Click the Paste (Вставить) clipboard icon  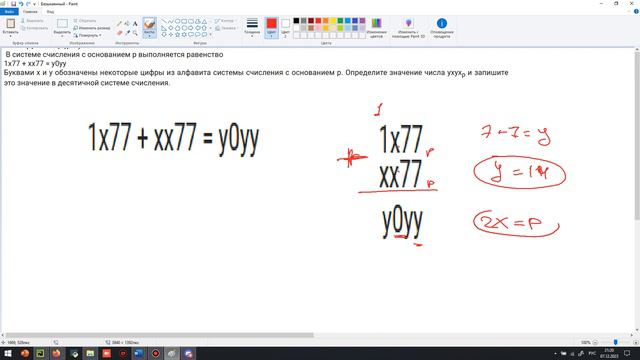tap(10, 23)
